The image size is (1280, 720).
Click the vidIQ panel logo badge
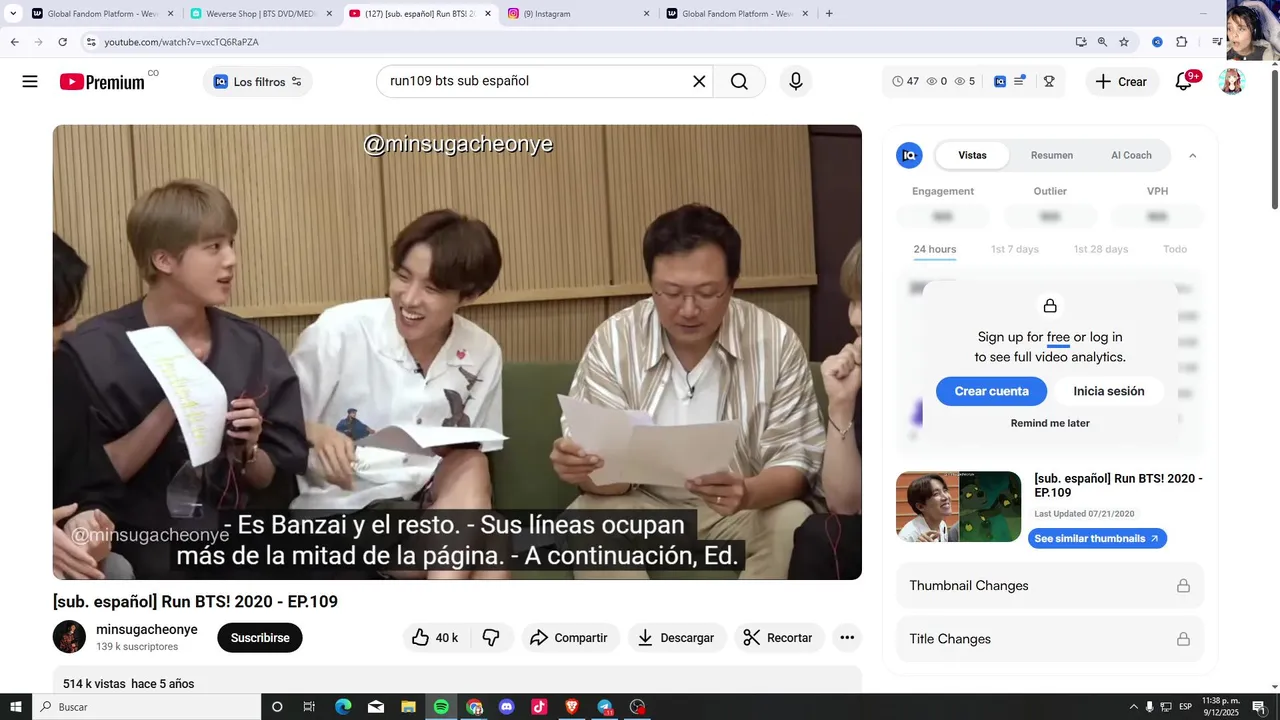coord(909,155)
